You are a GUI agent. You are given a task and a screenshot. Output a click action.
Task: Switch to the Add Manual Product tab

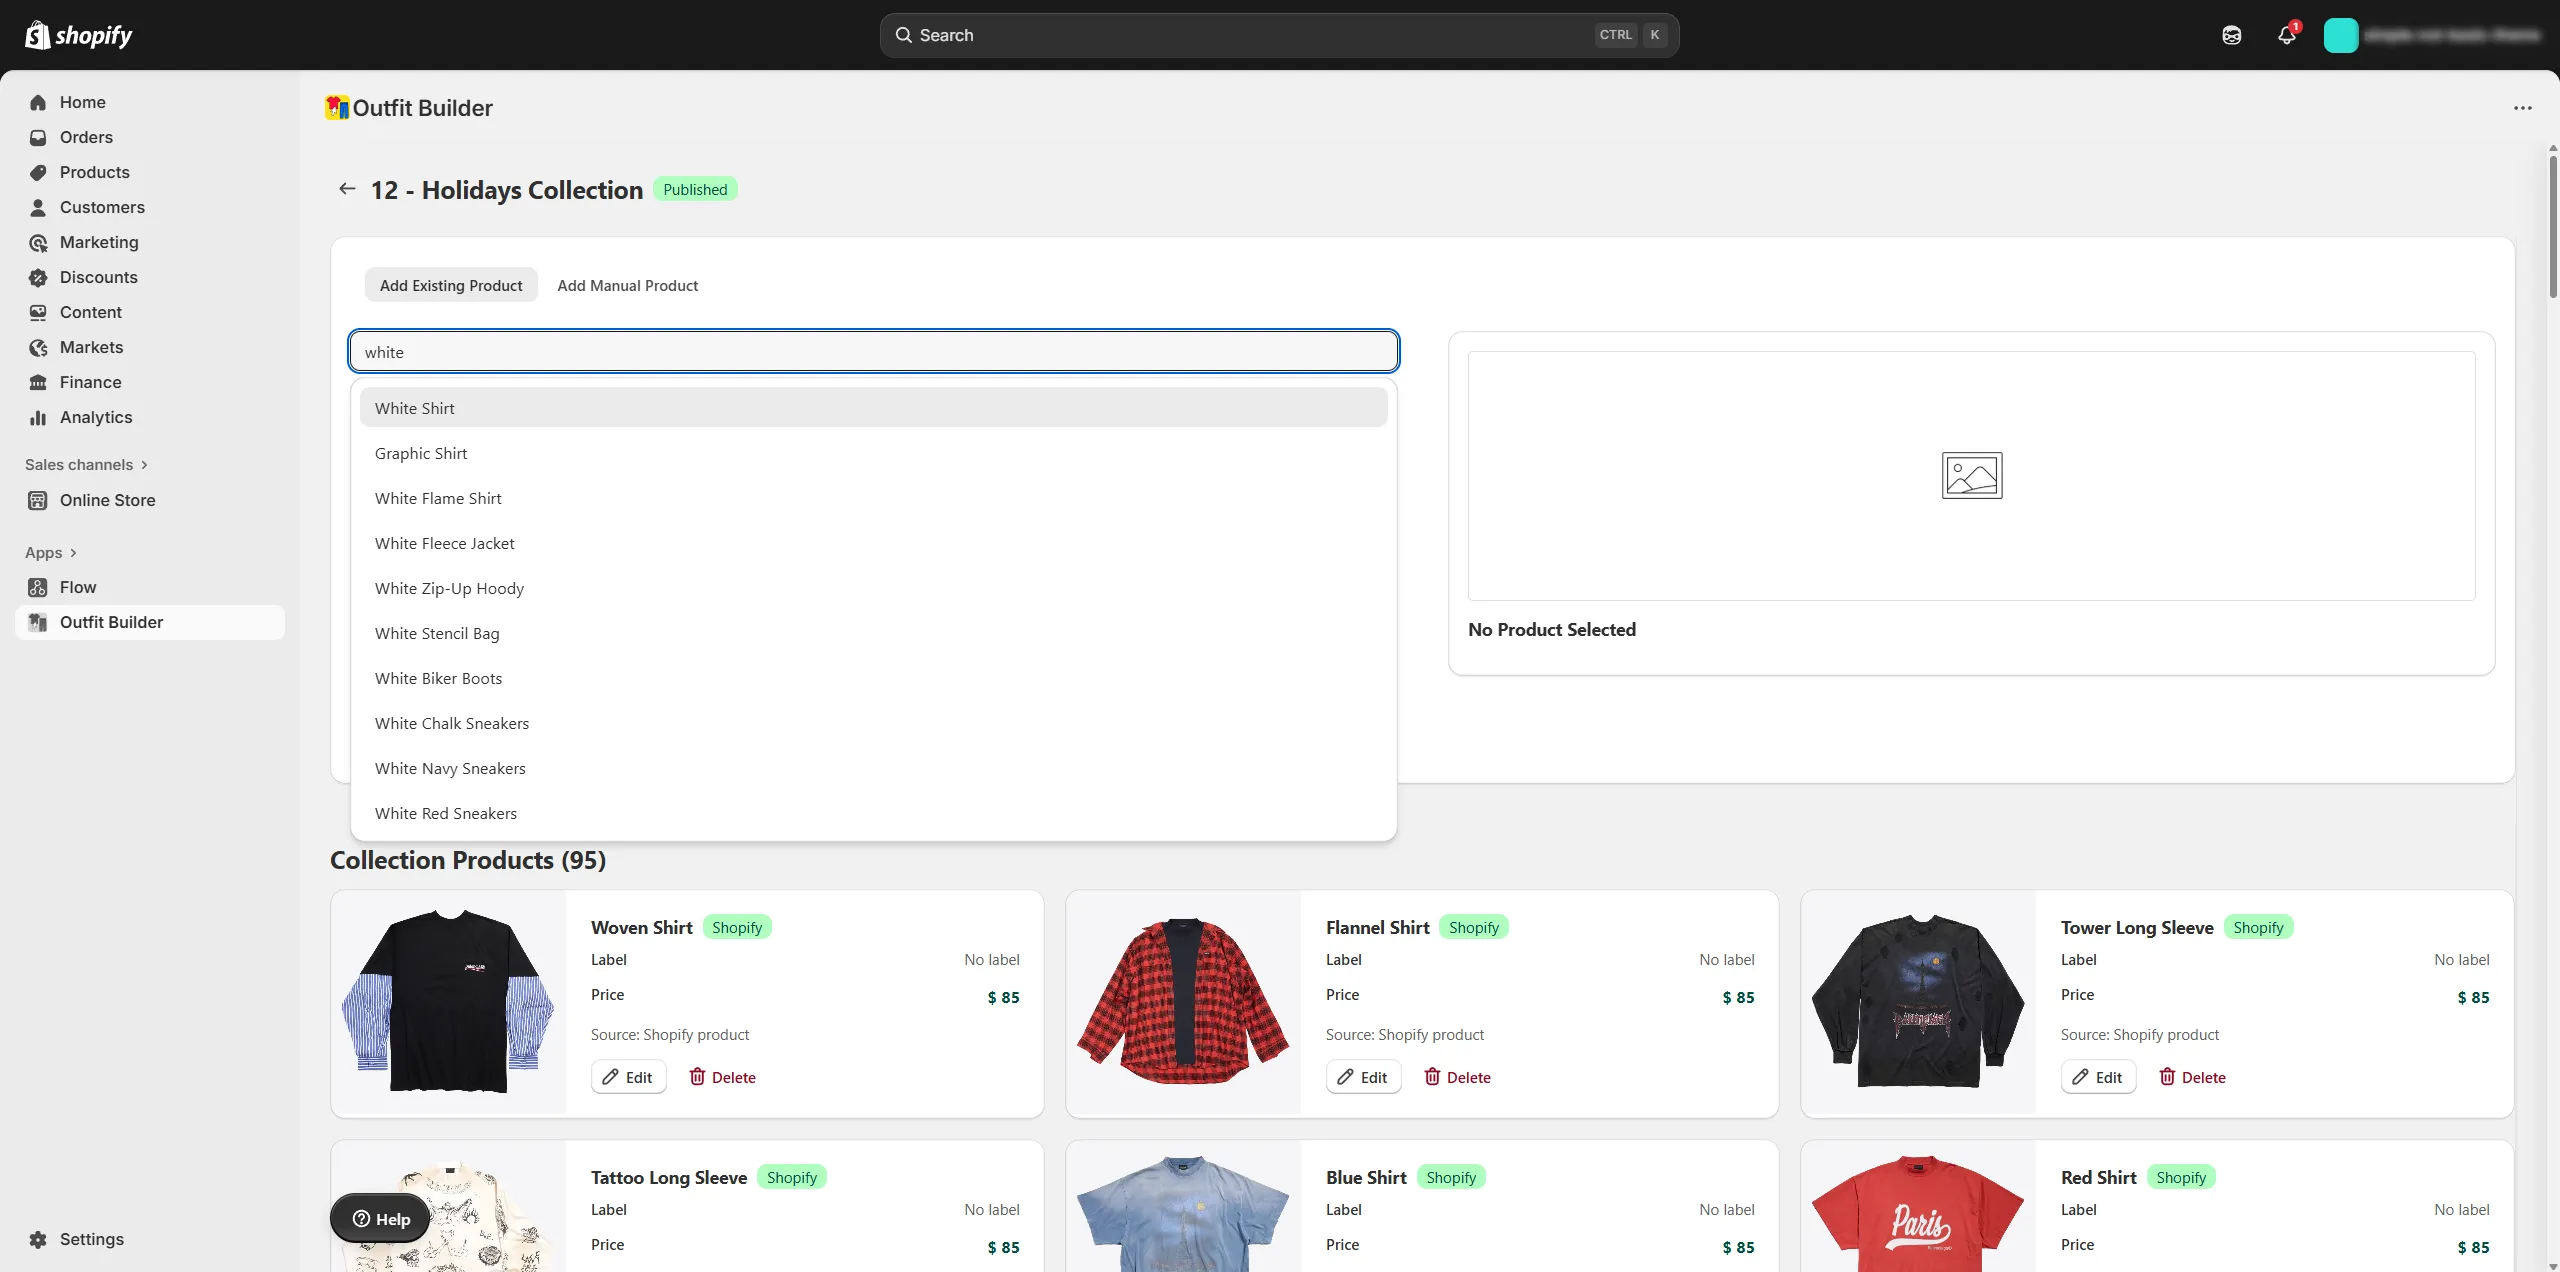click(x=627, y=285)
